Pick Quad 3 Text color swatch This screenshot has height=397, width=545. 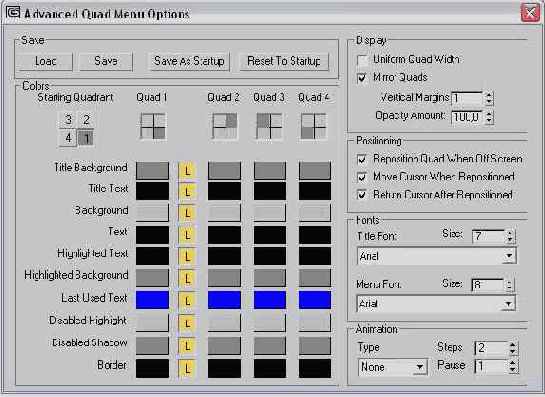(270, 235)
